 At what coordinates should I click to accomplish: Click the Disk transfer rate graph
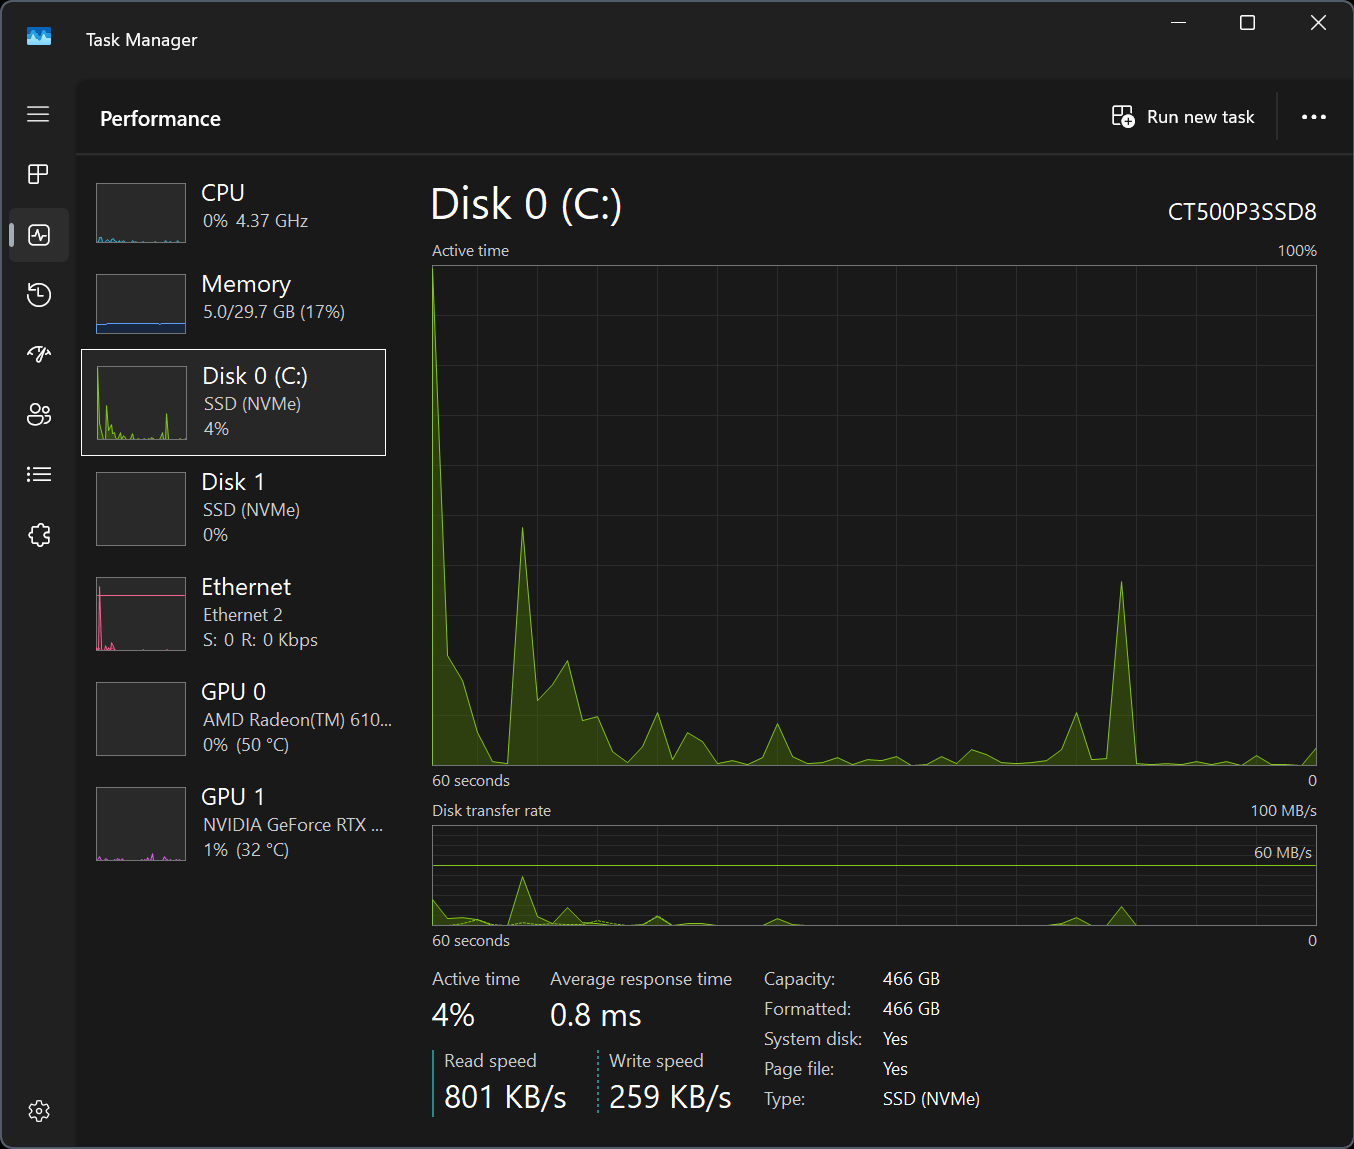coord(874,875)
